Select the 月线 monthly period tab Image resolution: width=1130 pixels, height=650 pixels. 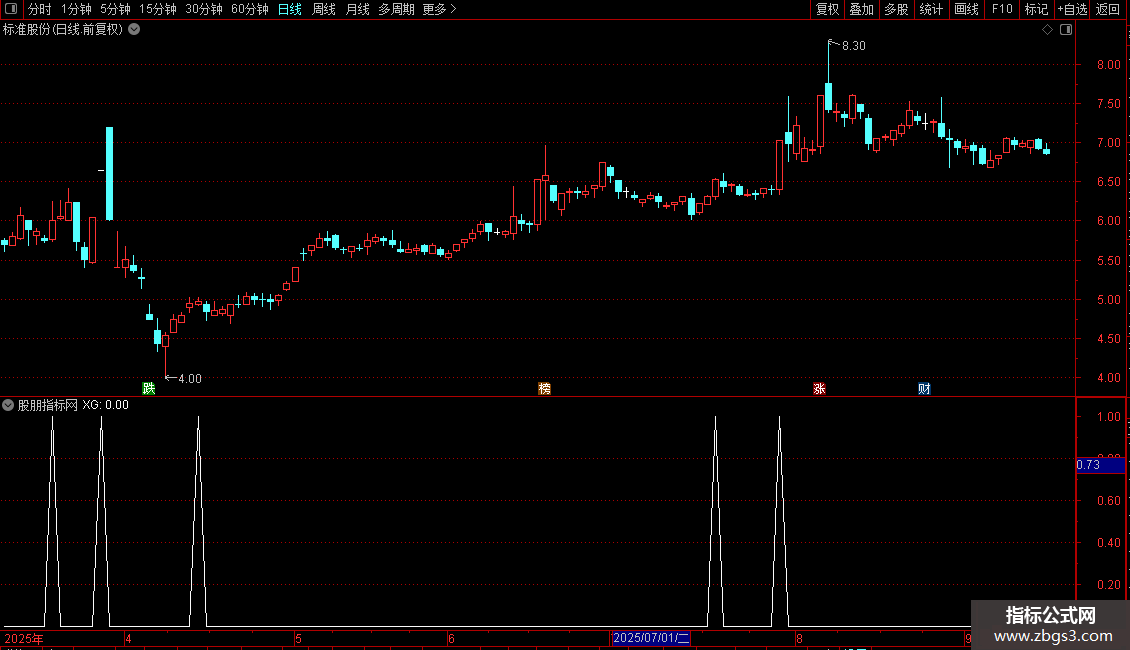pos(357,9)
